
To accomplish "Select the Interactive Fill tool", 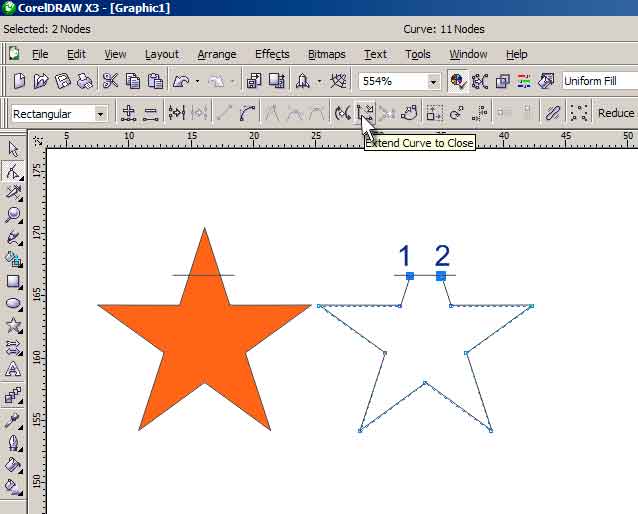I will pyautogui.click(x=13, y=486).
